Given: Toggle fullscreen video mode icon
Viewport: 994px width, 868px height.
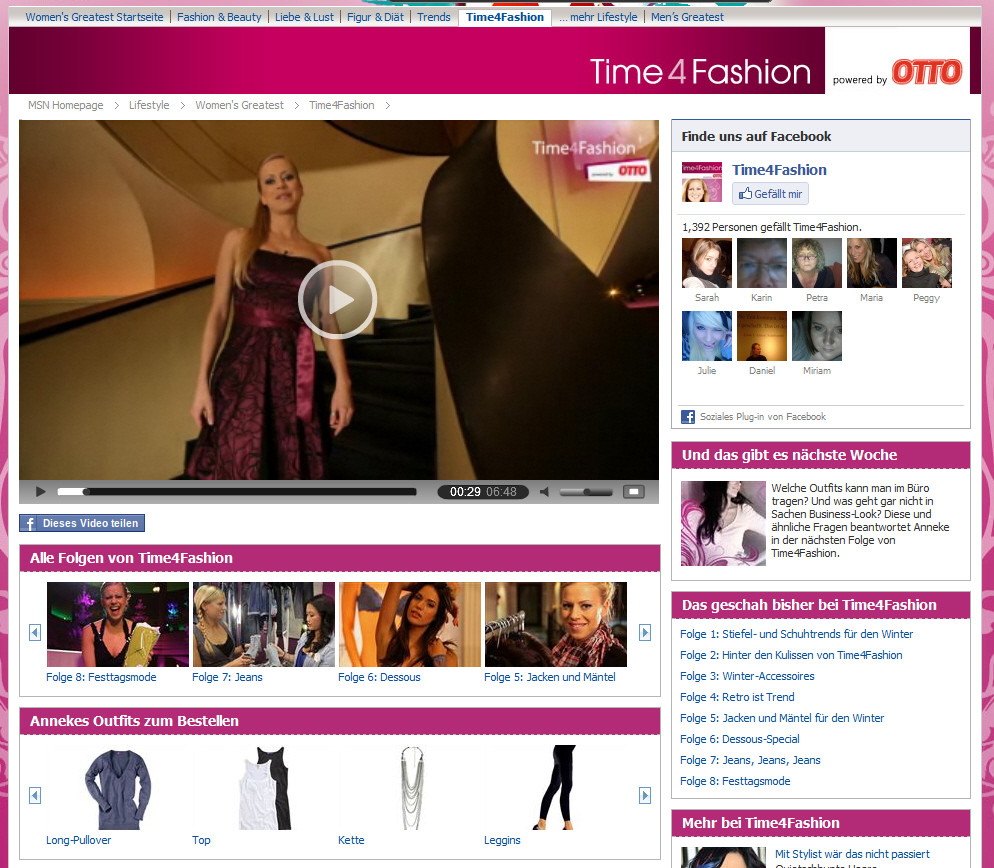Looking at the screenshot, I should tap(633, 492).
